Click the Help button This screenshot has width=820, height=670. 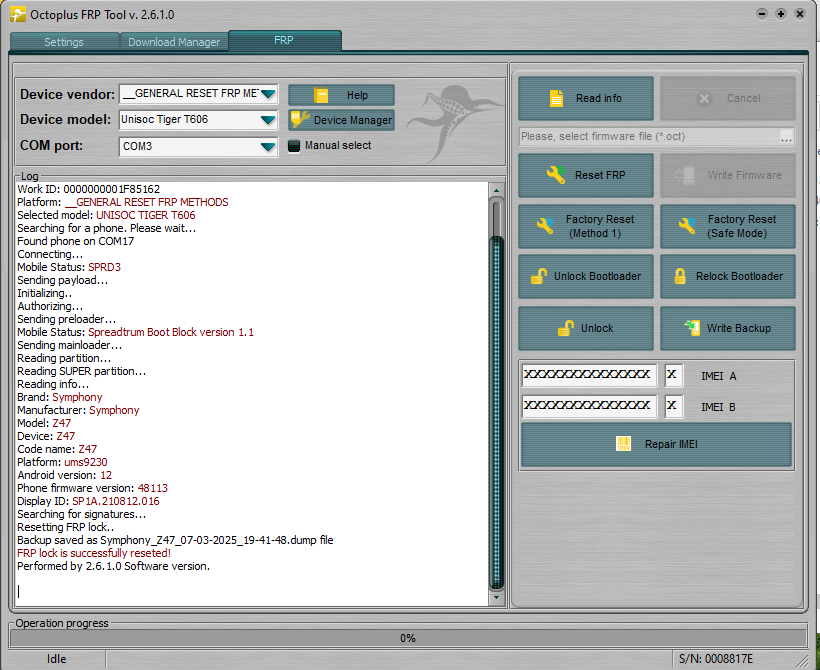pos(341,95)
